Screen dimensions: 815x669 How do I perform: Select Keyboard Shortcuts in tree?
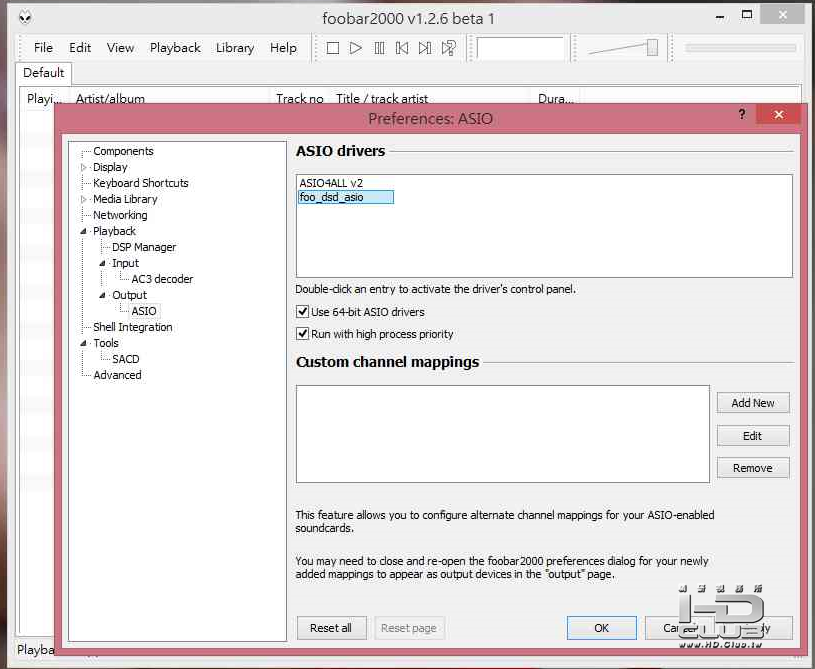(x=140, y=183)
